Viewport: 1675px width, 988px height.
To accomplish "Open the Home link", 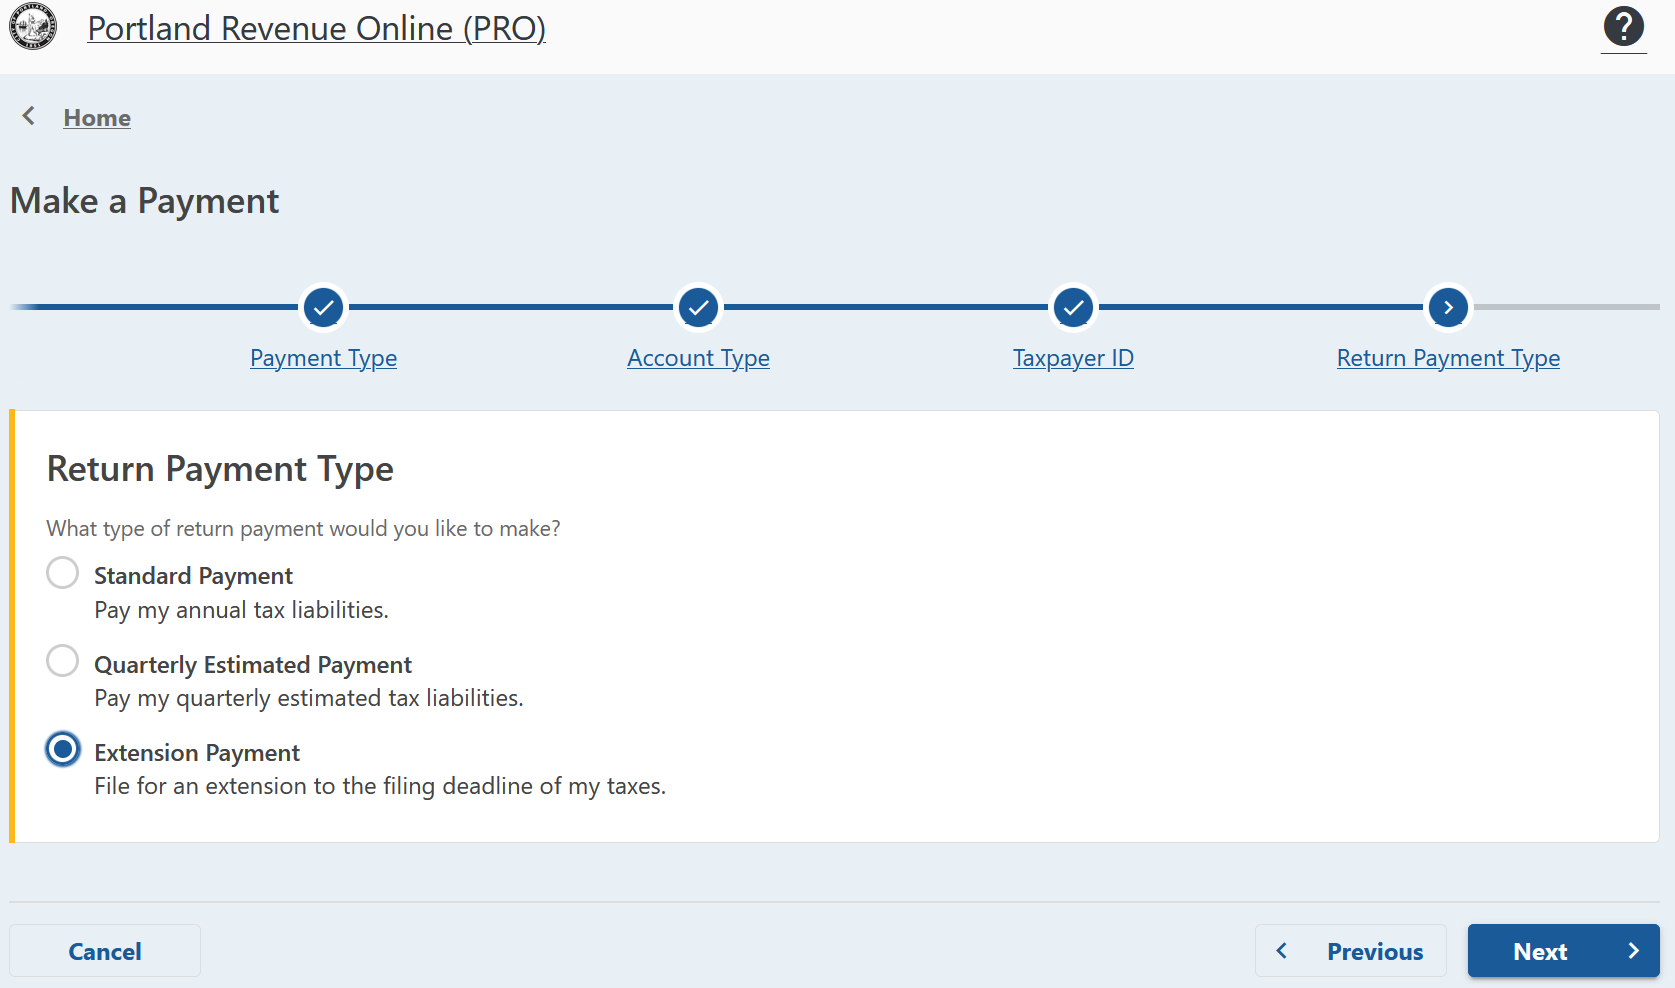I will click(96, 117).
